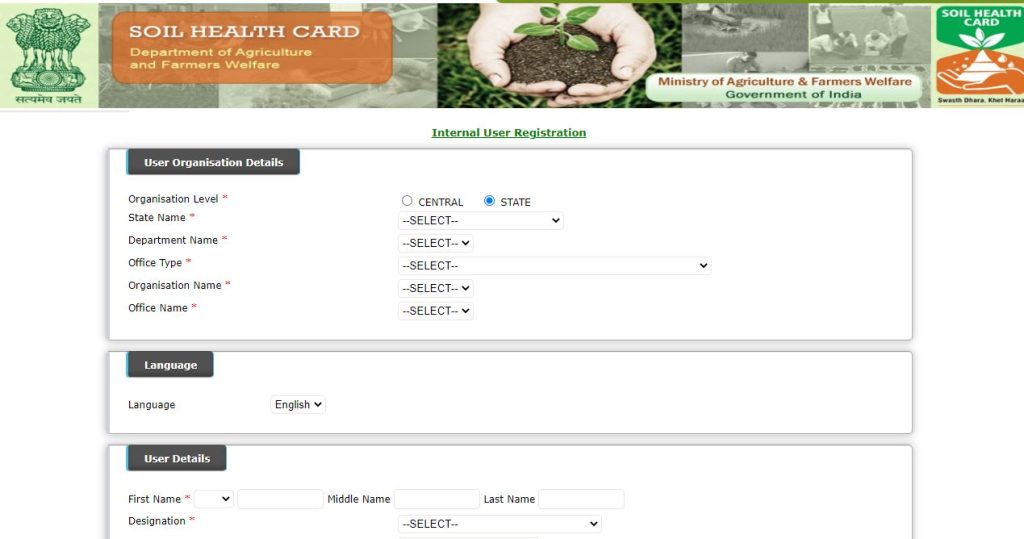Click the Language section header
This screenshot has height=539, width=1024.
click(170, 365)
